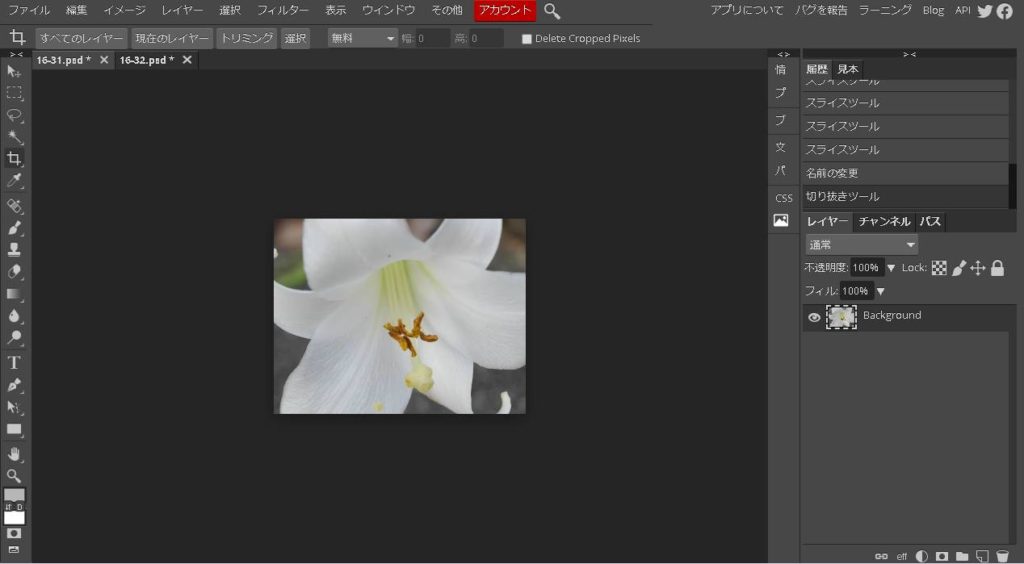Open the フィルター menu
Viewport: 1024px width, 564px height.
click(283, 11)
